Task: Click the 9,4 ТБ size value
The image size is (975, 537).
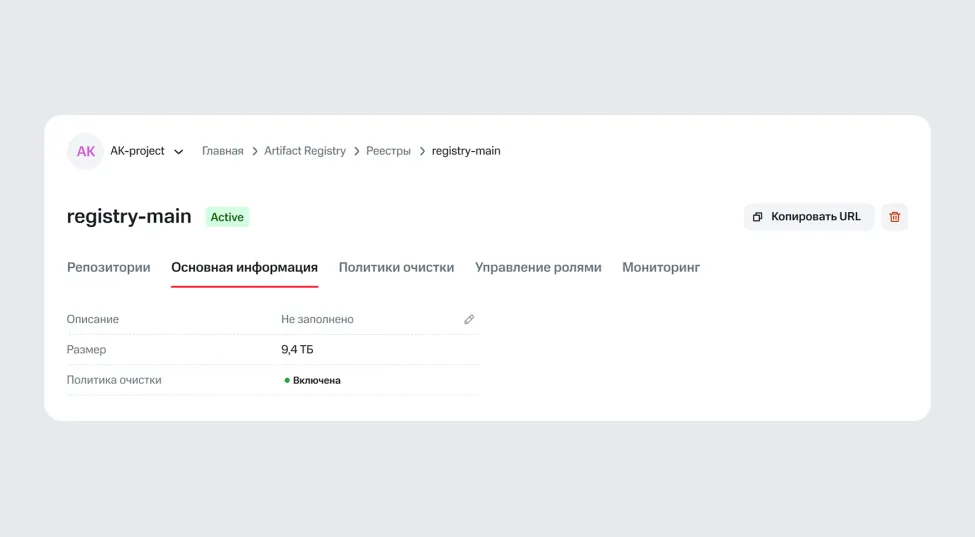Action: [297, 350]
